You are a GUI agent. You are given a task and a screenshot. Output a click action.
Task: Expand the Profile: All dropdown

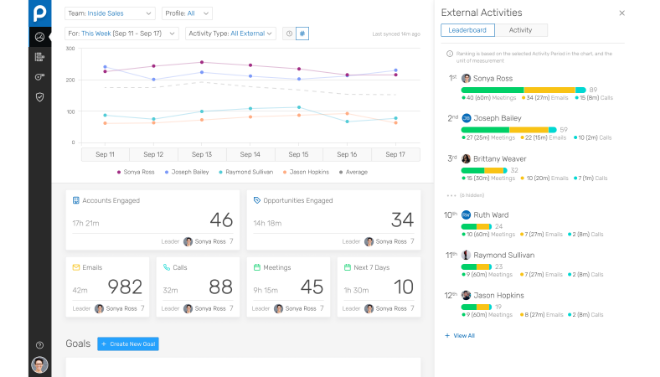187,13
